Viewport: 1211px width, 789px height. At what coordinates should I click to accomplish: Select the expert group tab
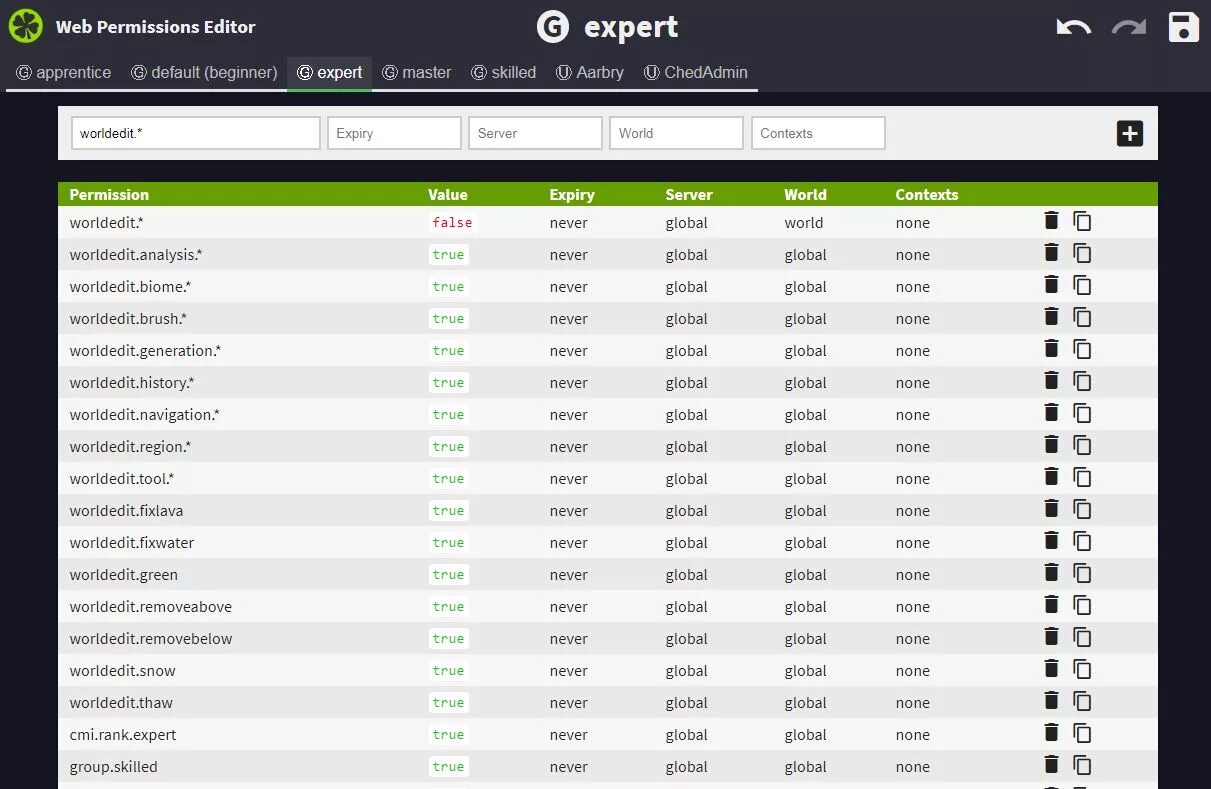coord(330,73)
